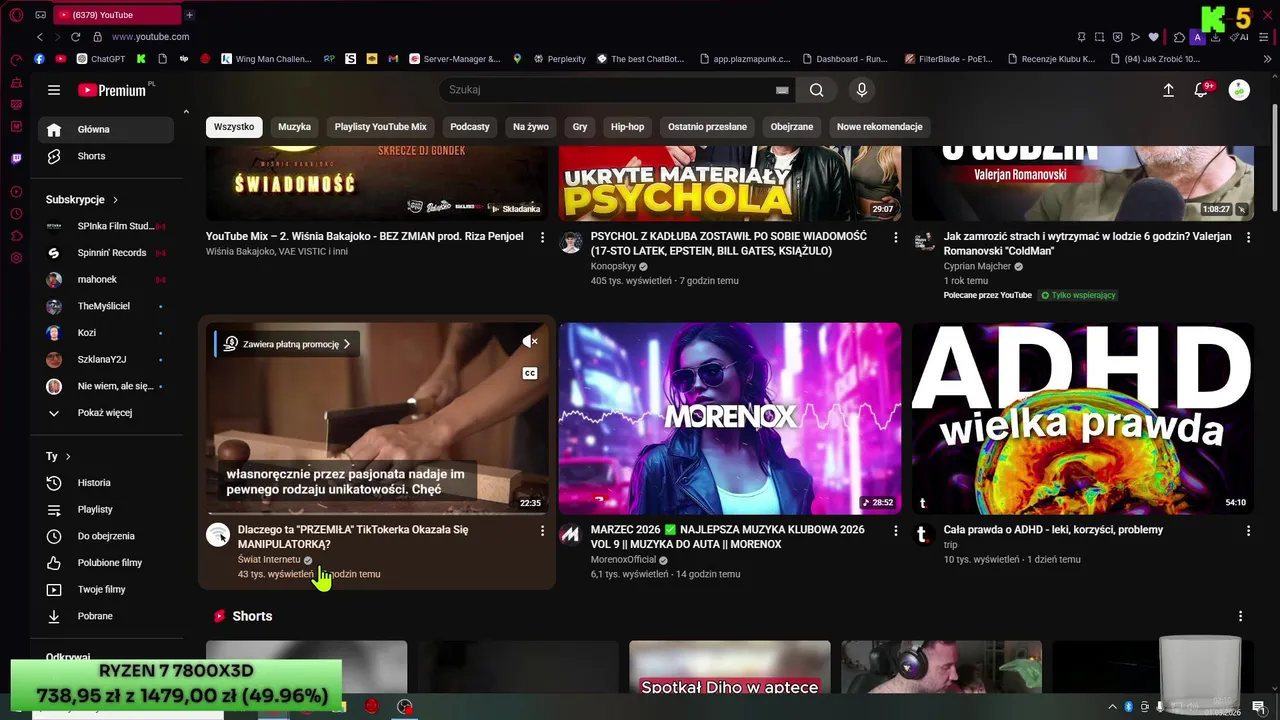The height and width of the screenshot is (720, 1280).
Task: Open the Perplexity bookmark
Action: click(x=559, y=59)
